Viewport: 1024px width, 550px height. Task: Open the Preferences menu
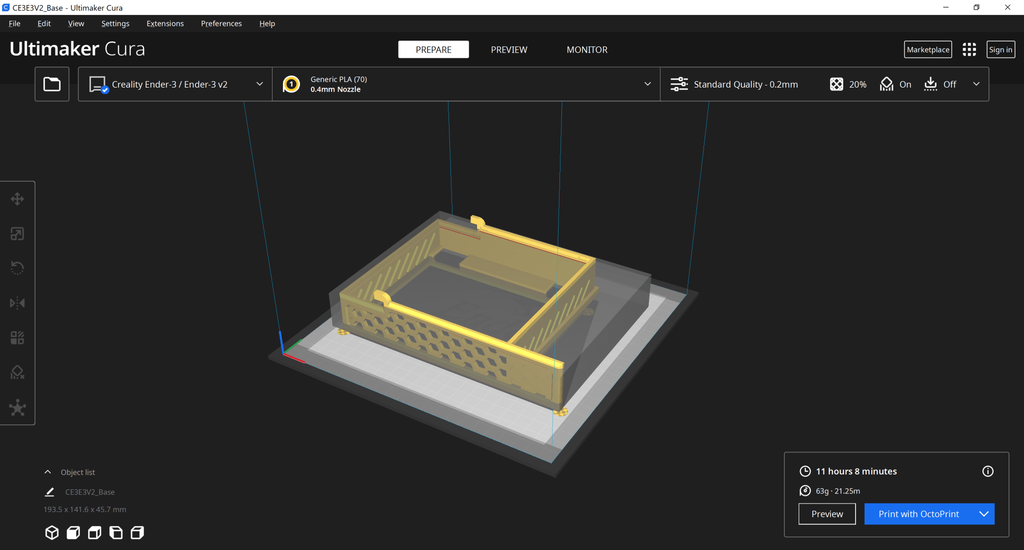[221, 24]
